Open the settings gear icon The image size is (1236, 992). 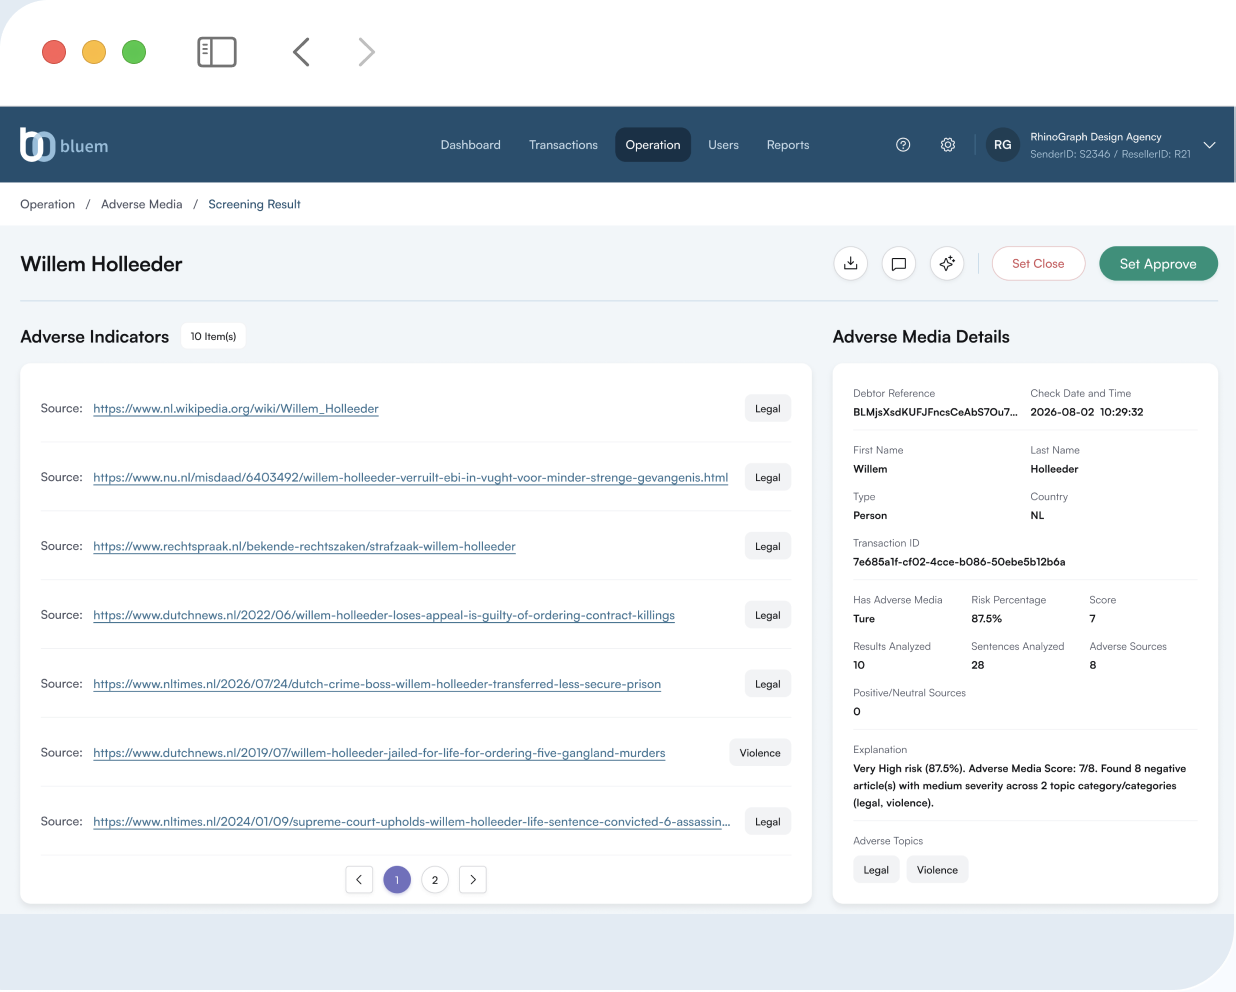pyautogui.click(x=948, y=145)
